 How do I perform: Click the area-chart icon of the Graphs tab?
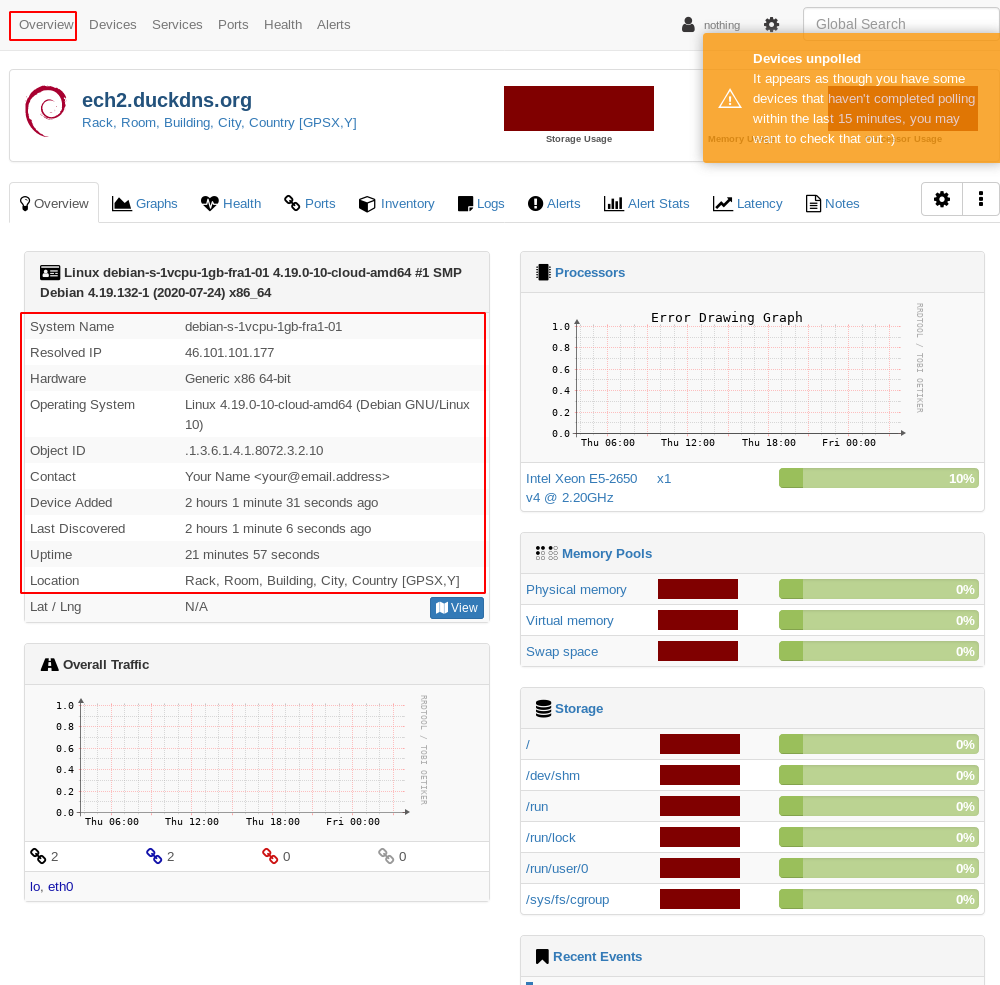[x=121, y=204]
